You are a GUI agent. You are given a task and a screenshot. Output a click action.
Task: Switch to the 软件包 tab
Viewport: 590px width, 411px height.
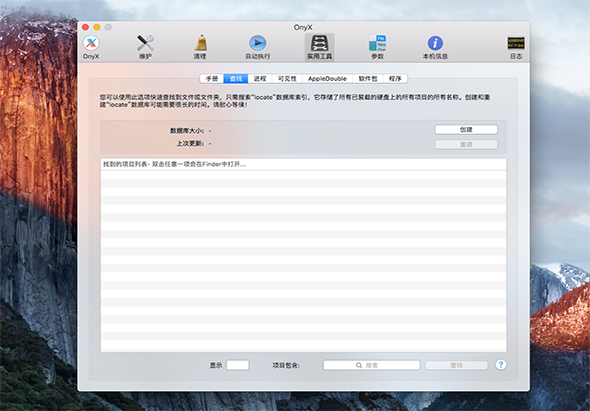[368, 78]
